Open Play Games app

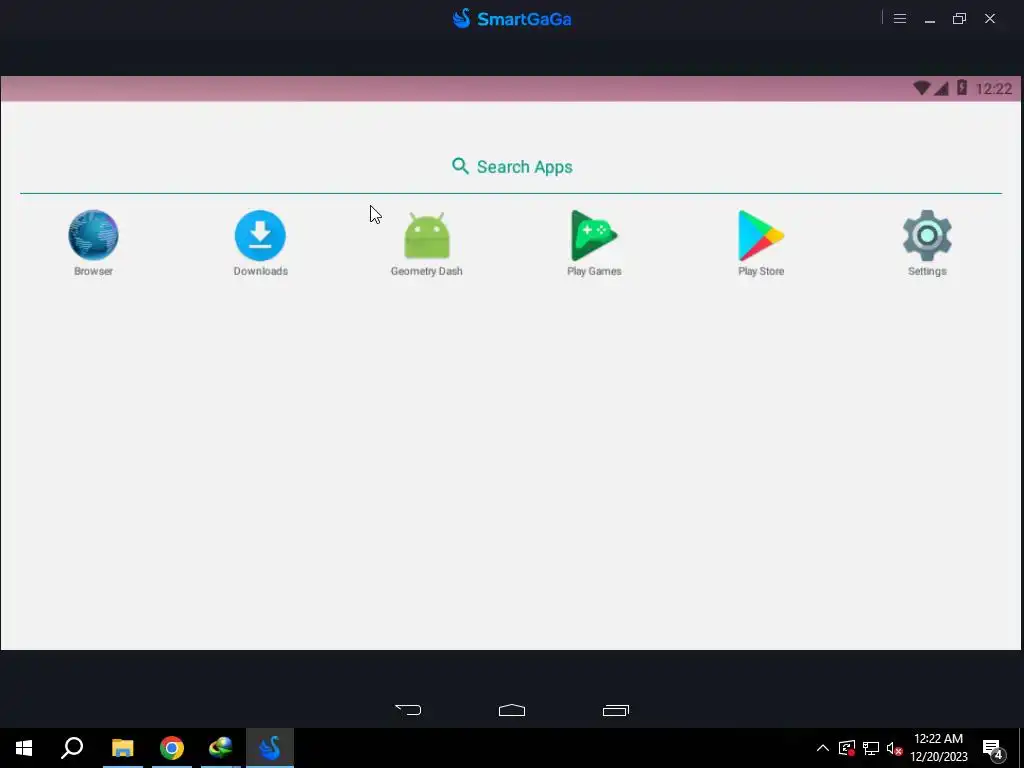594,242
